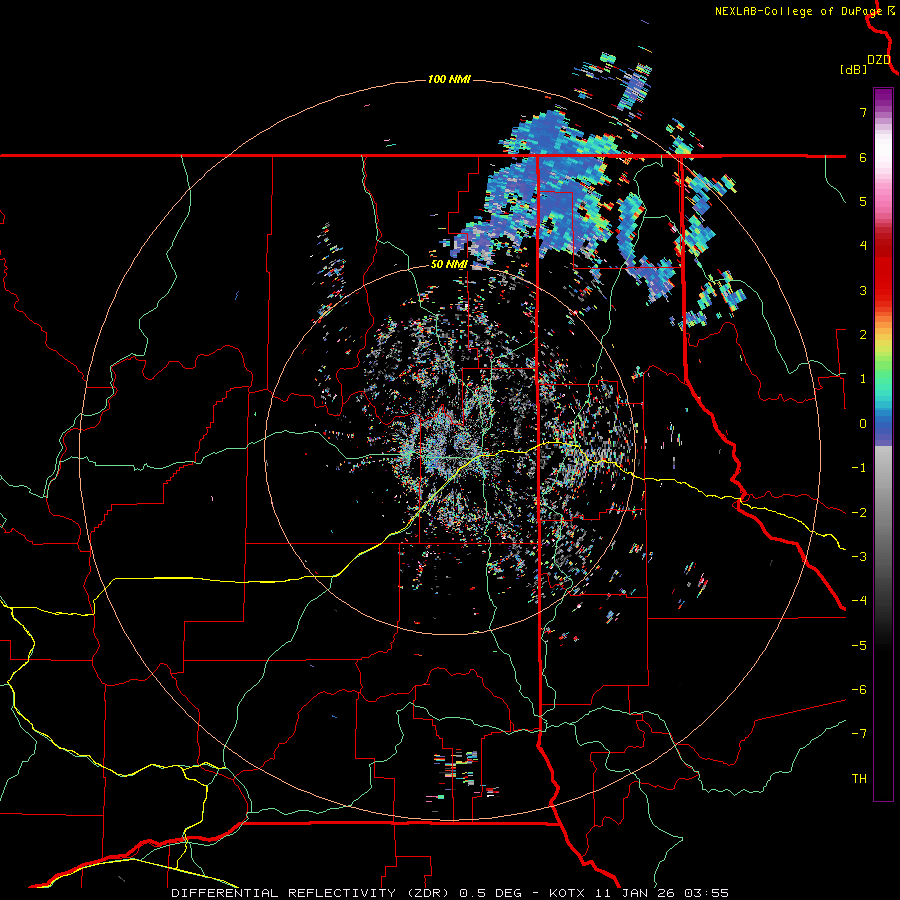The image size is (900, 900).
Task: Click the positive 7 tick label on the scale
Action: (x=863, y=112)
